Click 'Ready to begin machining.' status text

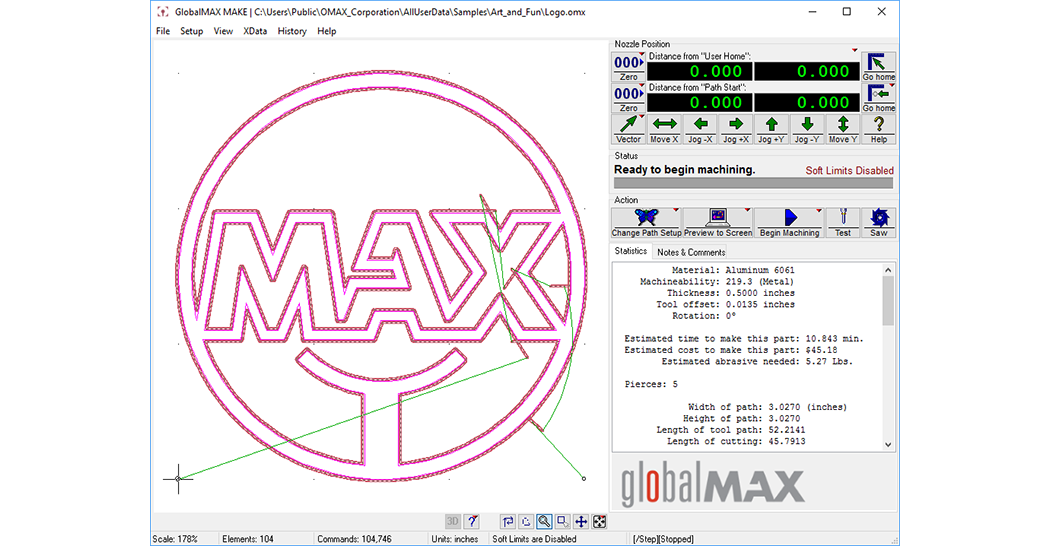click(x=684, y=170)
